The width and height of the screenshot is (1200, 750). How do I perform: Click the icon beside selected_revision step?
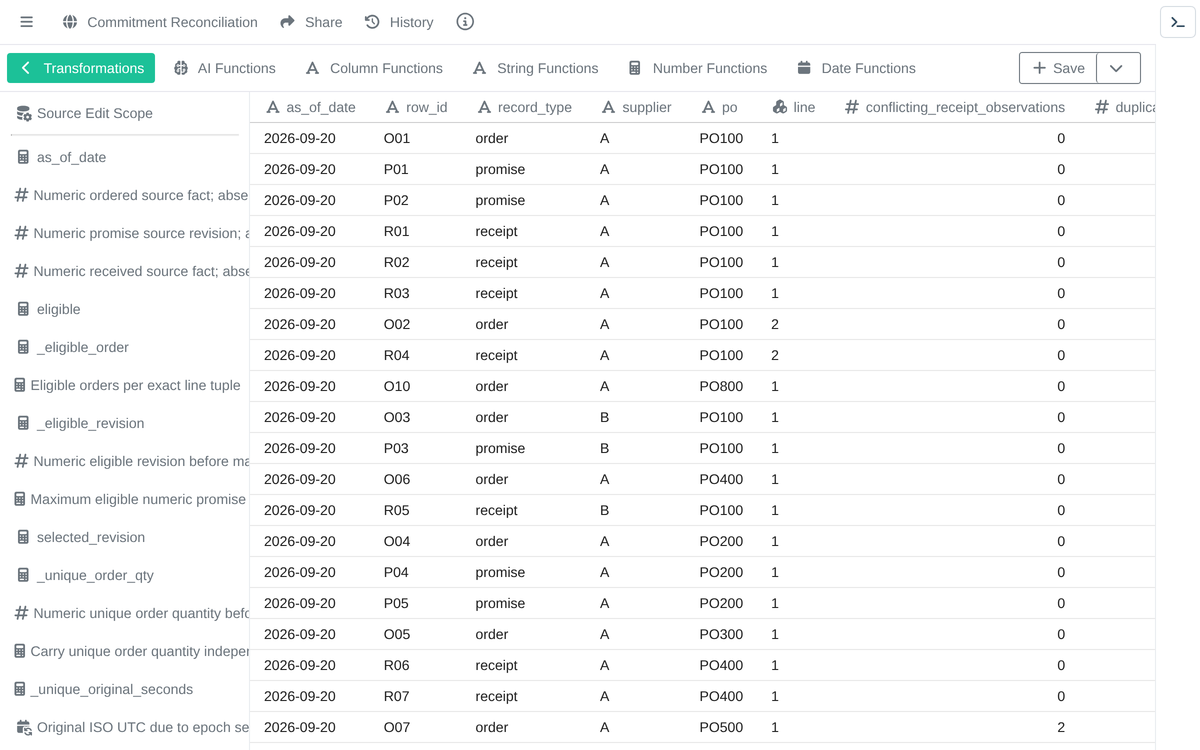pos(23,537)
